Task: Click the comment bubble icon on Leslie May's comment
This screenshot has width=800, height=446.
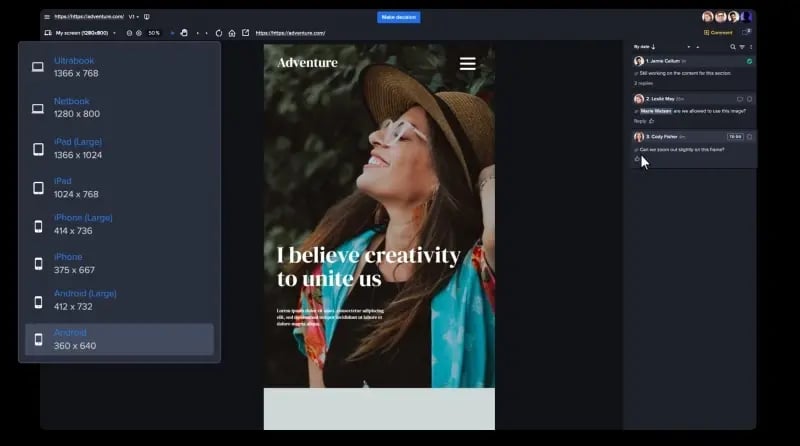Action: [x=740, y=99]
